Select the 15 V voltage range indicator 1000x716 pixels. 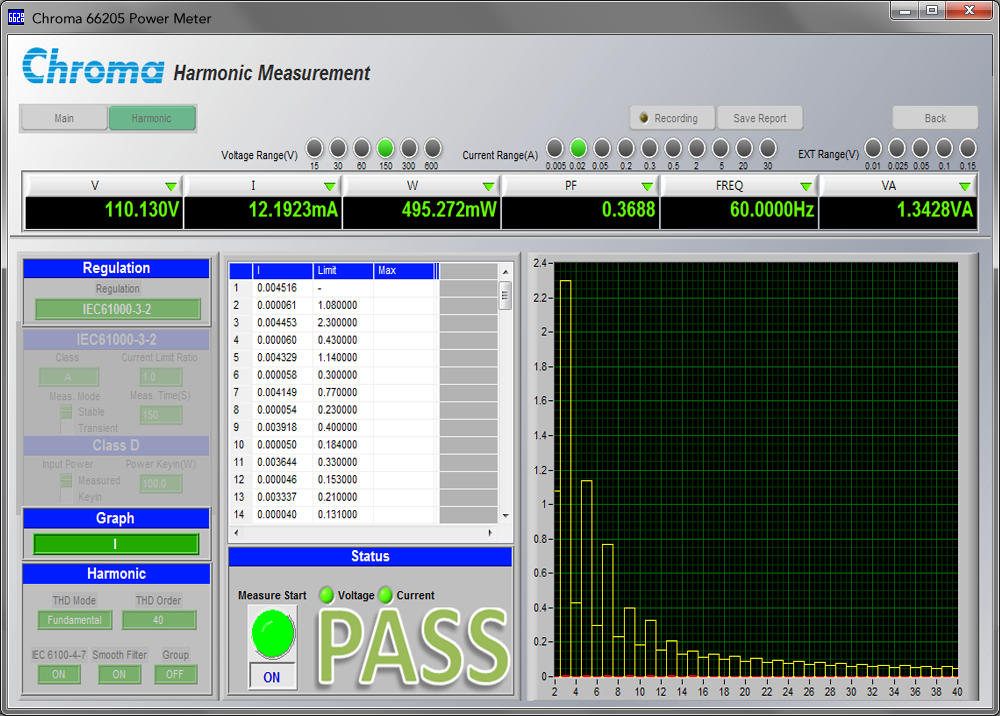314,149
